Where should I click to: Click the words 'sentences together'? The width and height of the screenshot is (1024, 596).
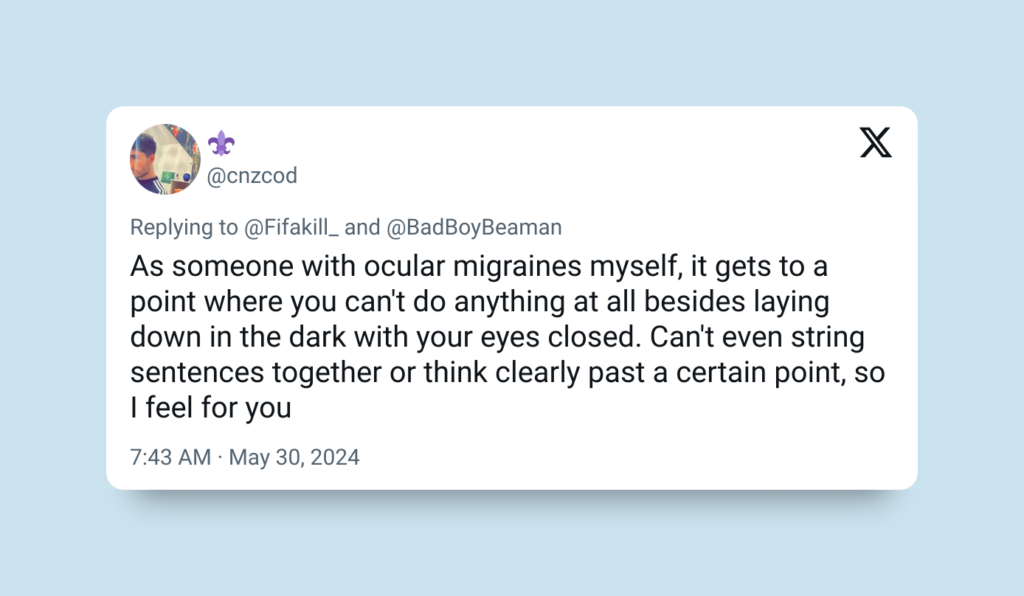[255, 373]
